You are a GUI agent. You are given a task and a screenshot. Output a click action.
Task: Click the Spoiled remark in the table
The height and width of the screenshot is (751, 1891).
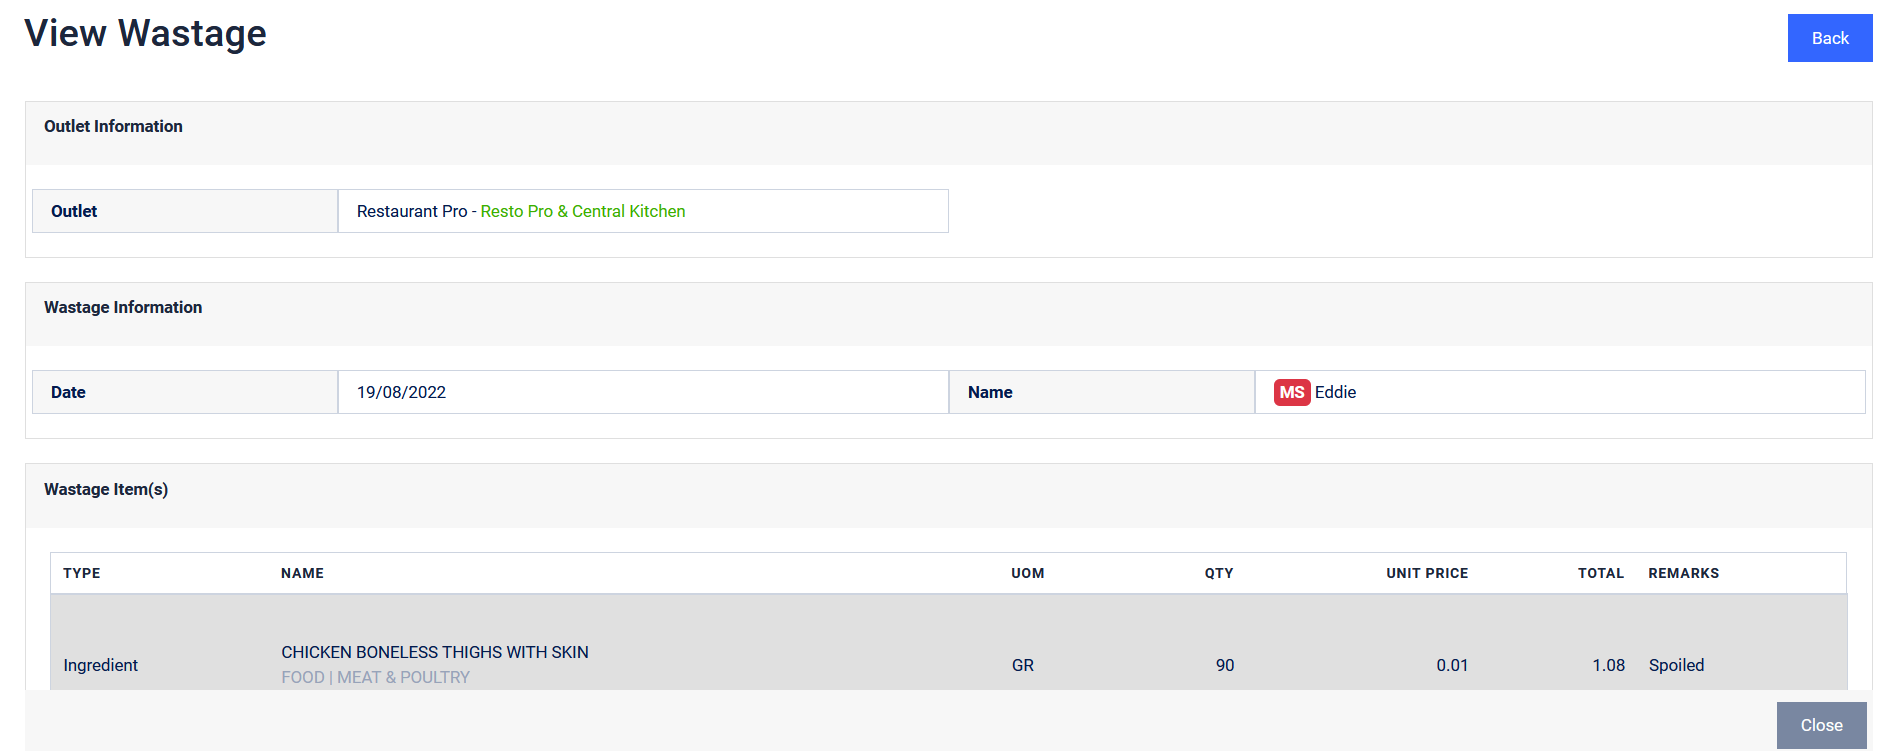1676,664
